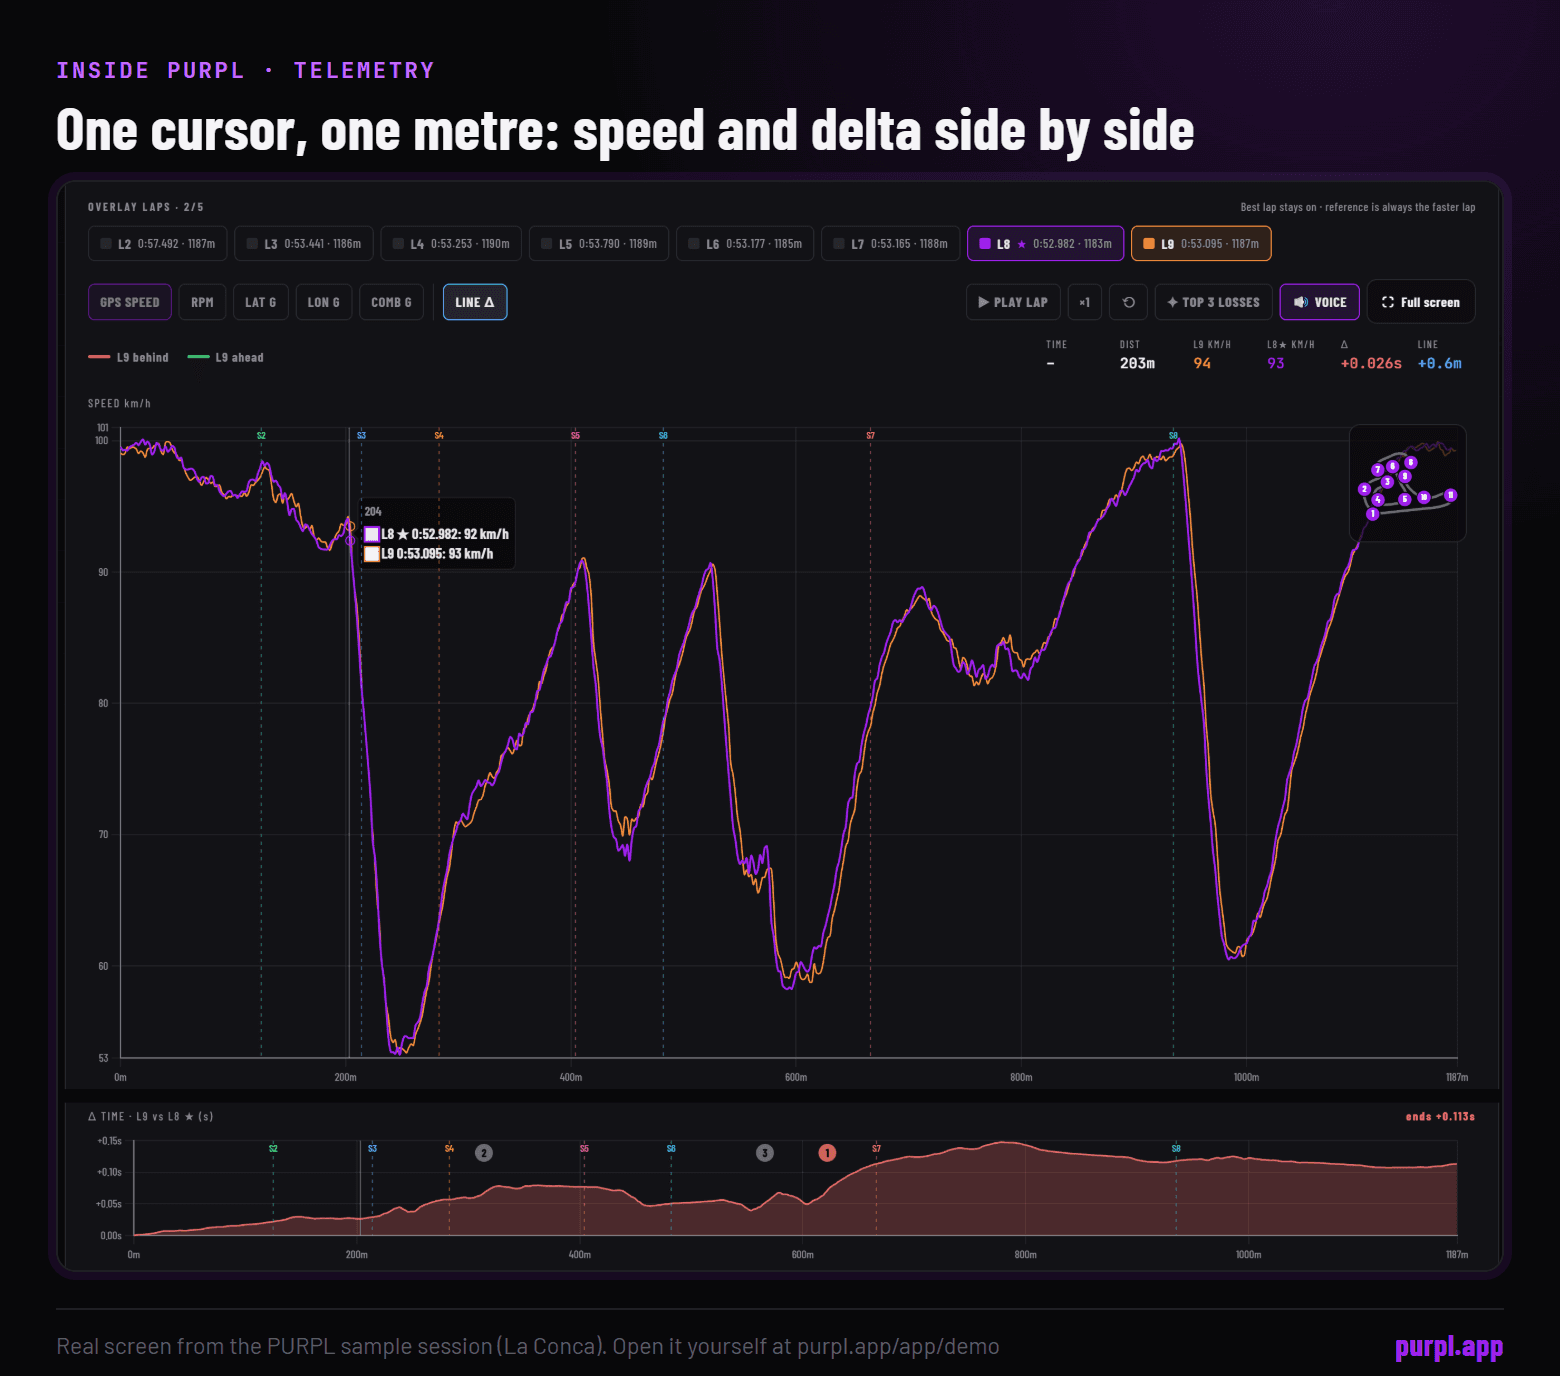Toggle the LINE Δ overlay
The image size is (1560, 1376).
[475, 302]
